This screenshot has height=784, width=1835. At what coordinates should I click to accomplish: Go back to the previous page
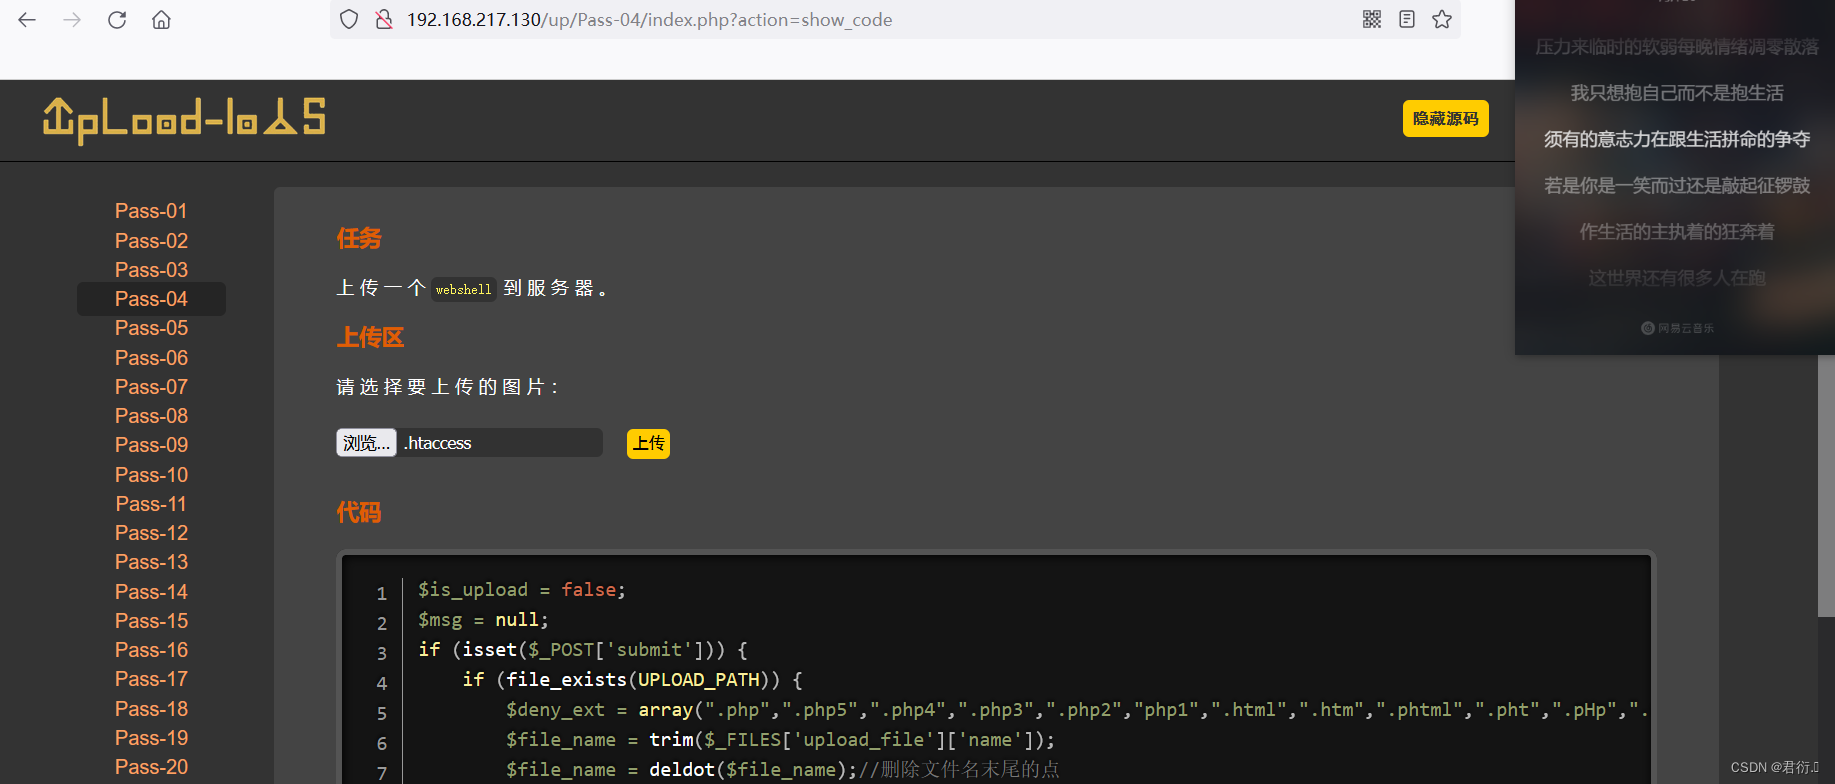tap(27, 19)
